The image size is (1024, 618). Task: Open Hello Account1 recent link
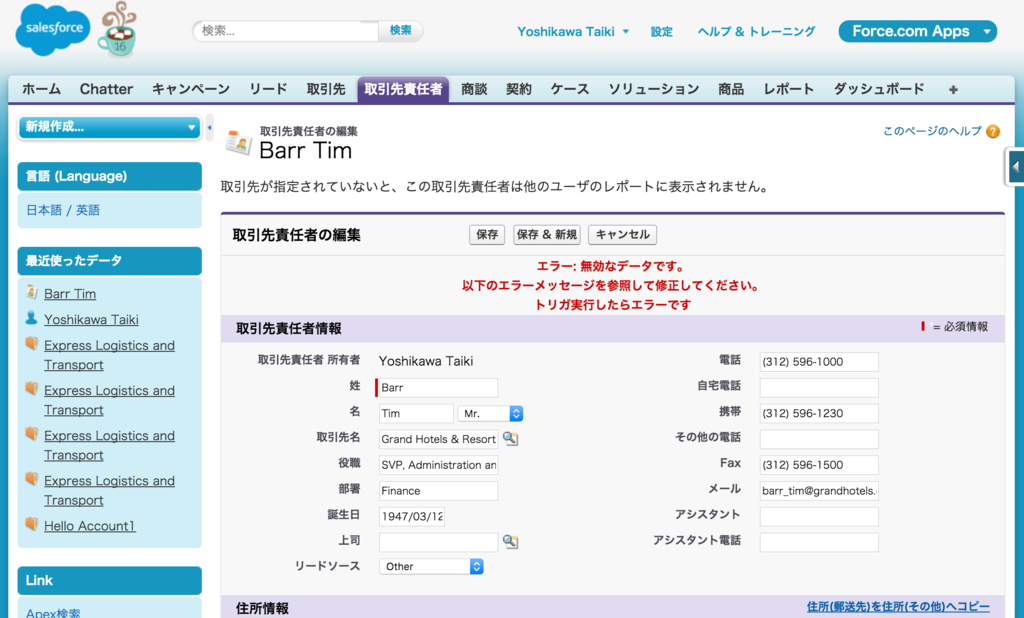(89, 526)
